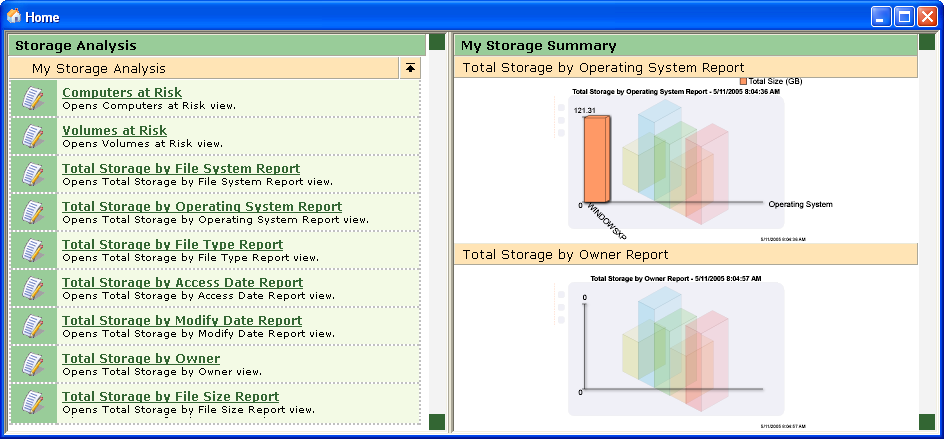Click the File Type Report notepad icon
Image resolution: width=944 pixels, height=439 pixels.
click(33, 250)
